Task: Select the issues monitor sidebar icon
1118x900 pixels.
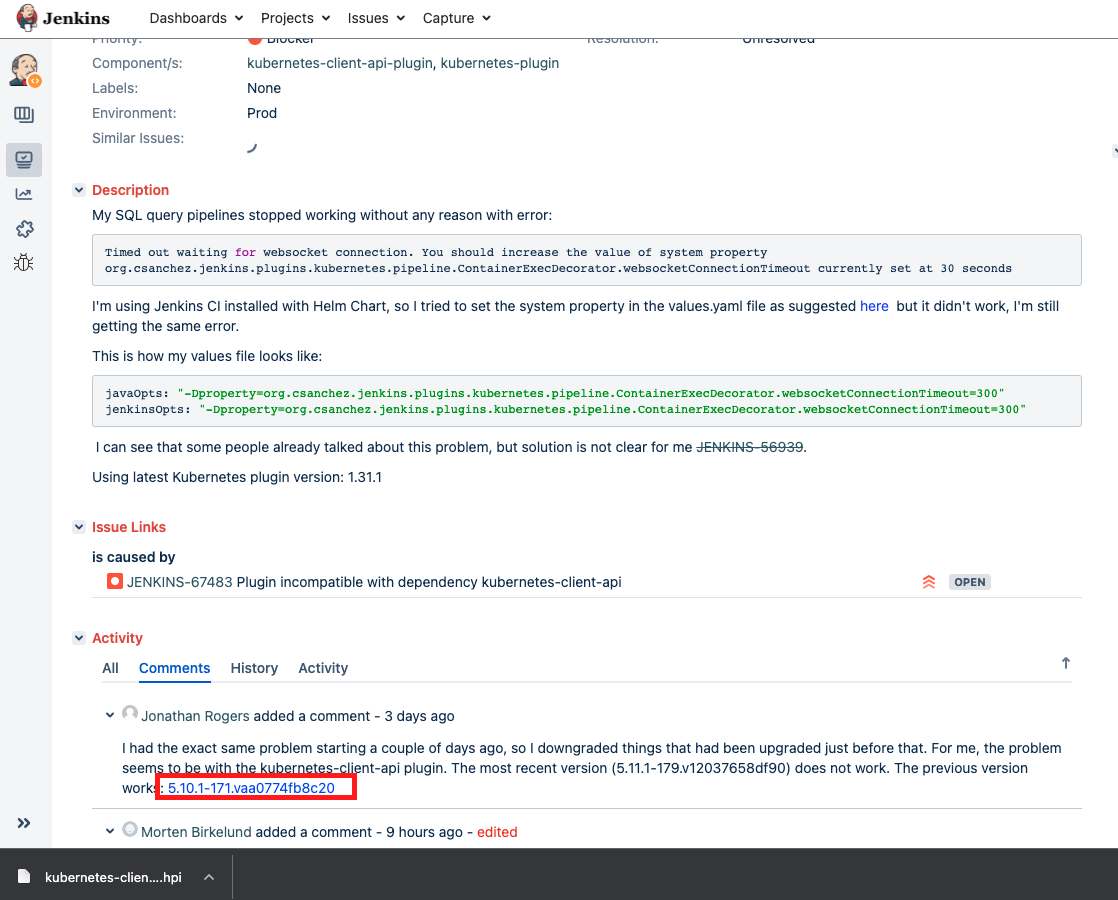Action: point(24,160)
